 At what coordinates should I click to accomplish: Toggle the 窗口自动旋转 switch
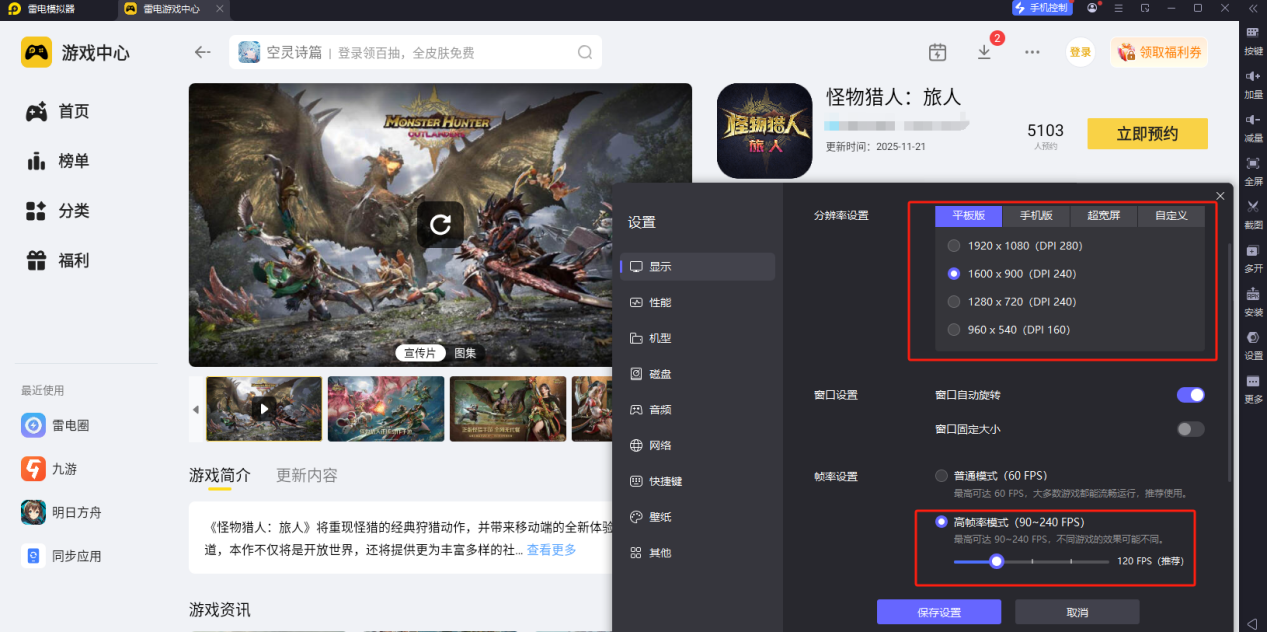point(1190,395)
